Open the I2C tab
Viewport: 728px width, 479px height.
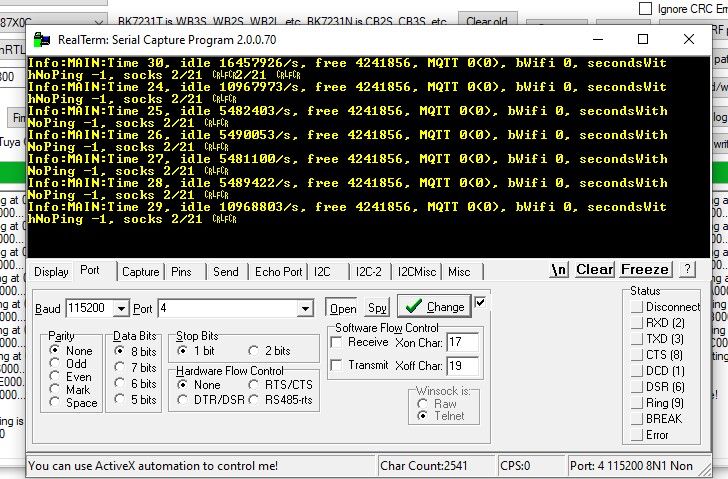pyautogui.click(x=322, y=272)
